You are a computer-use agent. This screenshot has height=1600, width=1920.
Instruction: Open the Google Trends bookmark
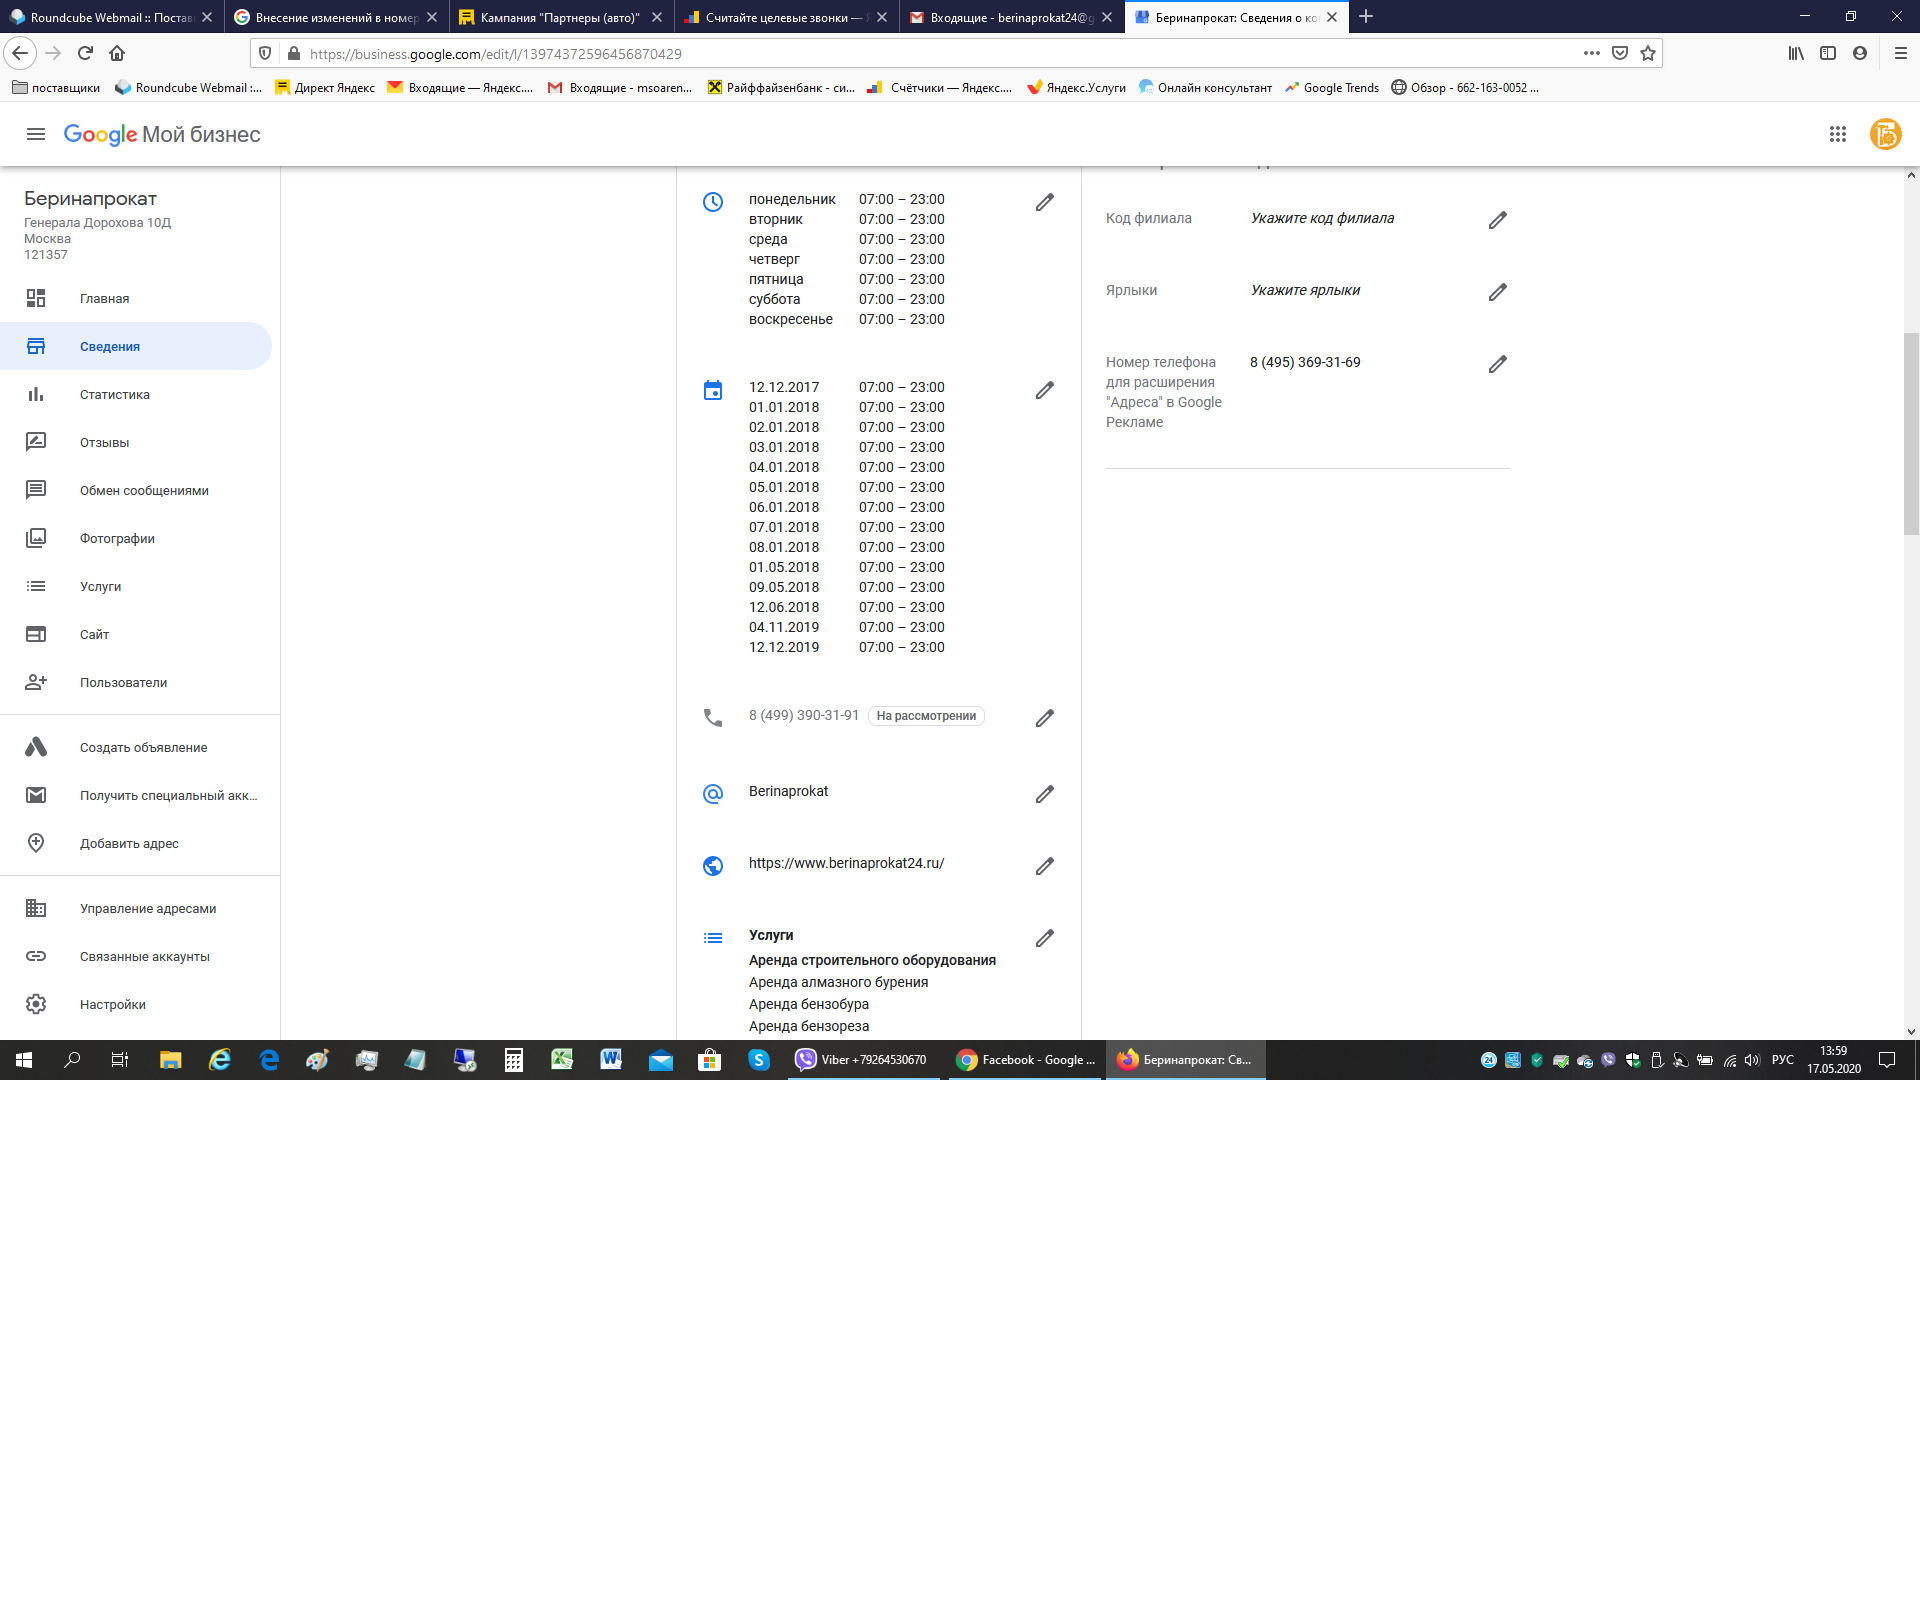click(1332, 87)
